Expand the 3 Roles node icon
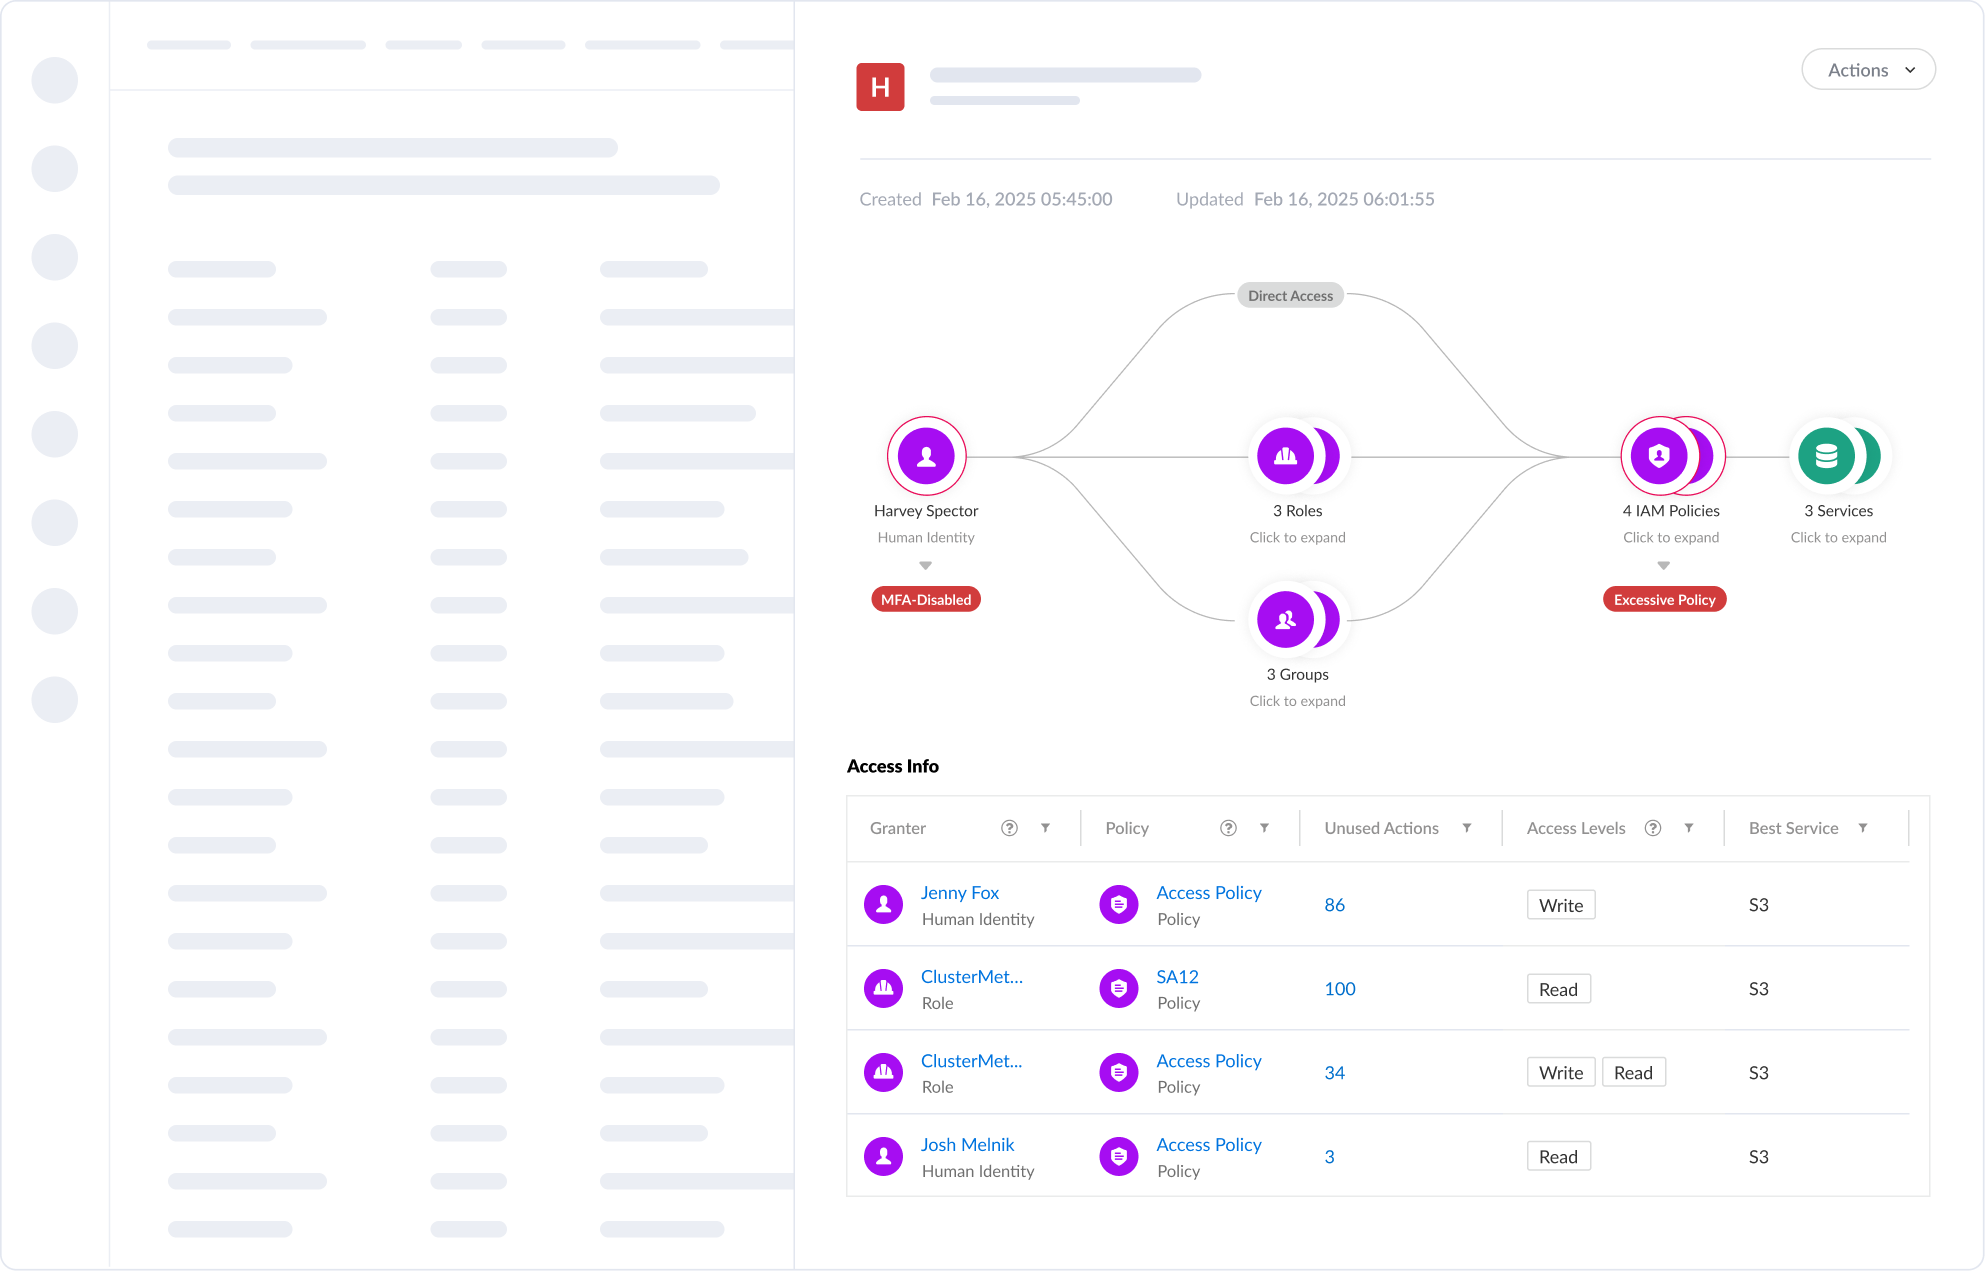1985x1271 pixels. coord(1286,456)
